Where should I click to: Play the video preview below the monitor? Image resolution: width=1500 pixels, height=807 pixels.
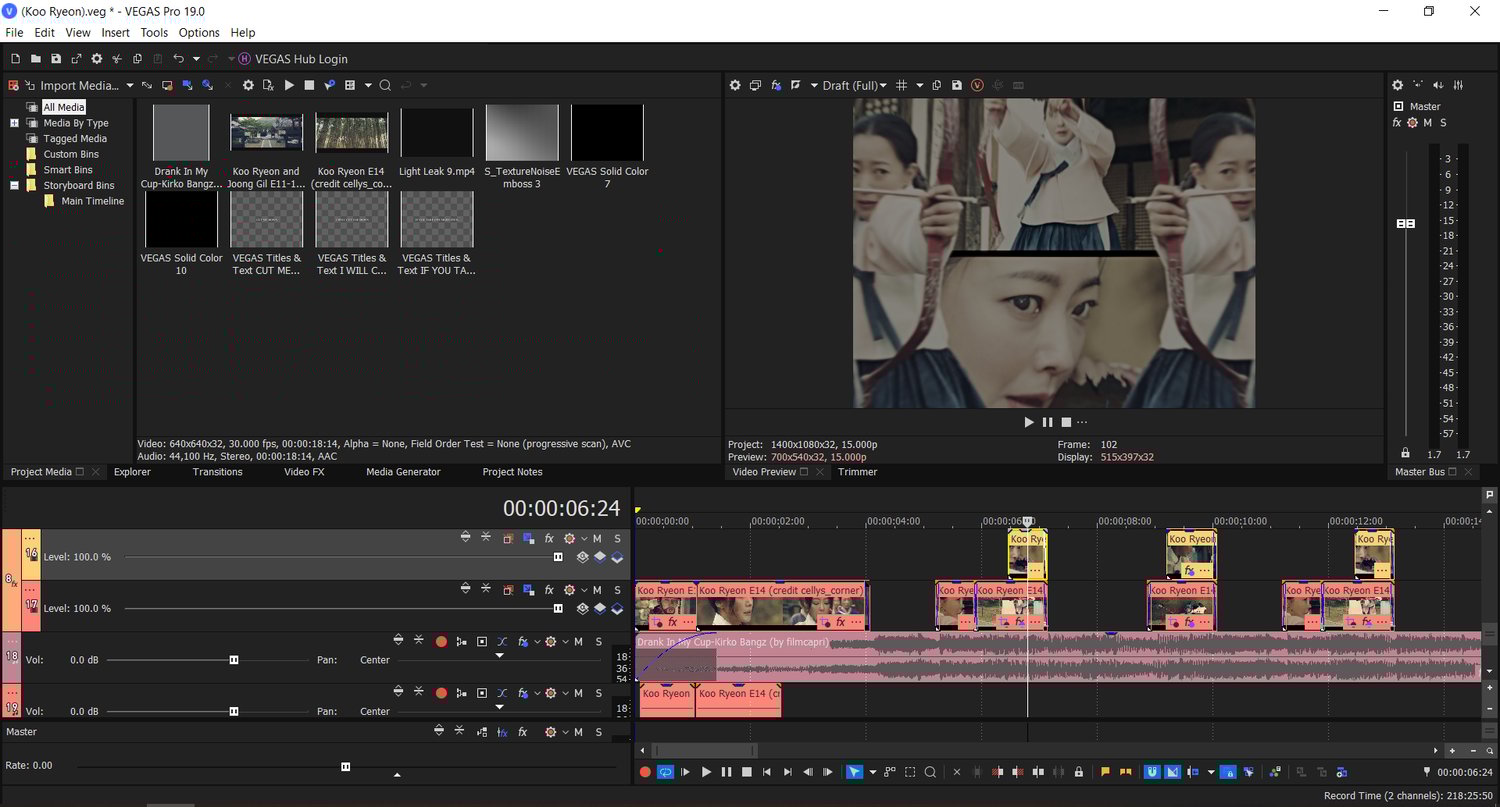(x=1029, y=422)
